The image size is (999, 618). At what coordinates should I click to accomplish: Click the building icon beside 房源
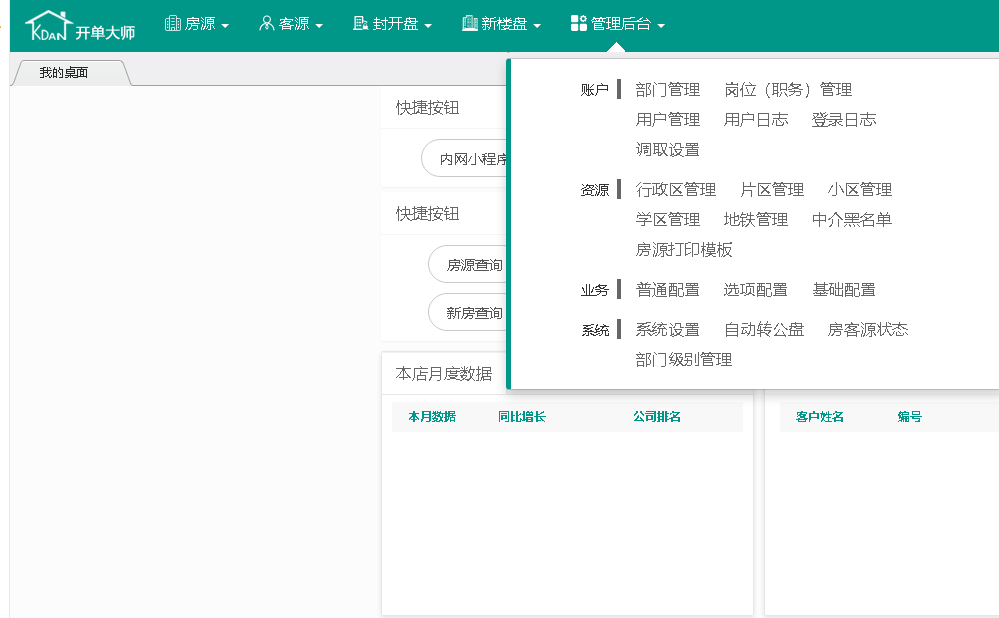click(x=172, y=25)
